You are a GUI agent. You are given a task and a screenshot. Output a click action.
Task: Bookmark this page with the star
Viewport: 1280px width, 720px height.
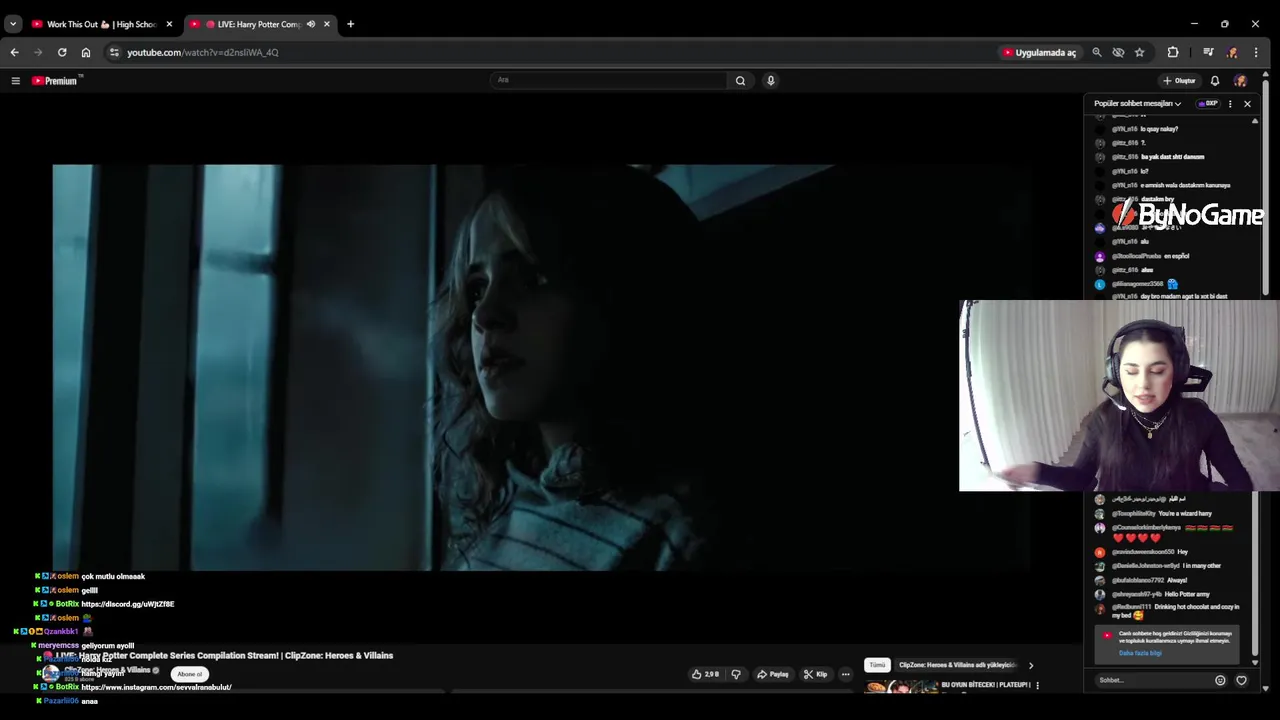tap(1139, 52)
